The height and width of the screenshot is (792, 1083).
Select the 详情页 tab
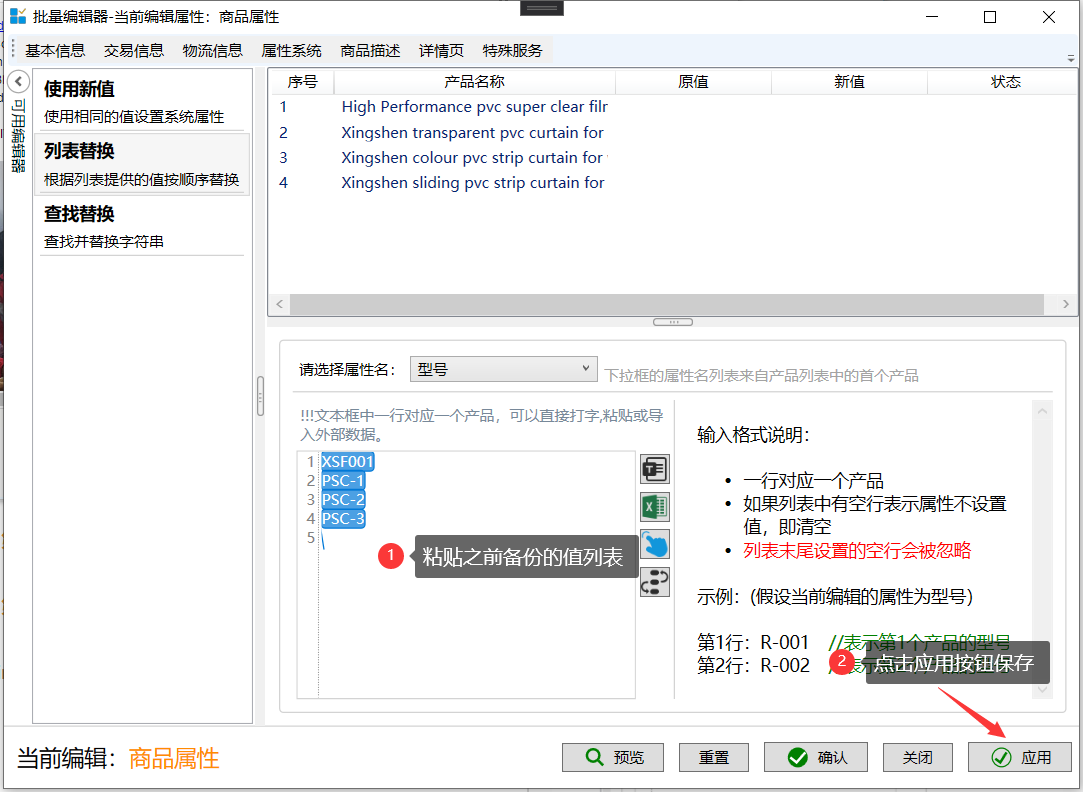(441, 51)
